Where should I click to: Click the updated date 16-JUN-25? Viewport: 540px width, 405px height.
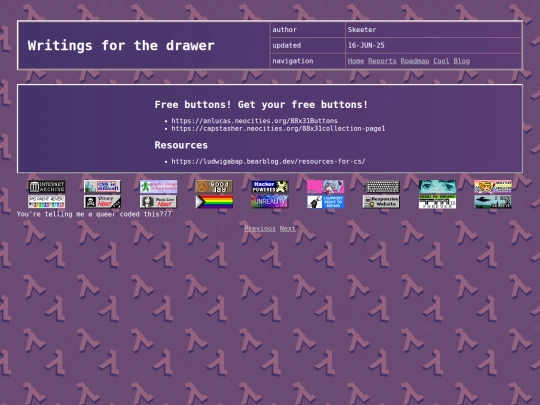point(366,45)
